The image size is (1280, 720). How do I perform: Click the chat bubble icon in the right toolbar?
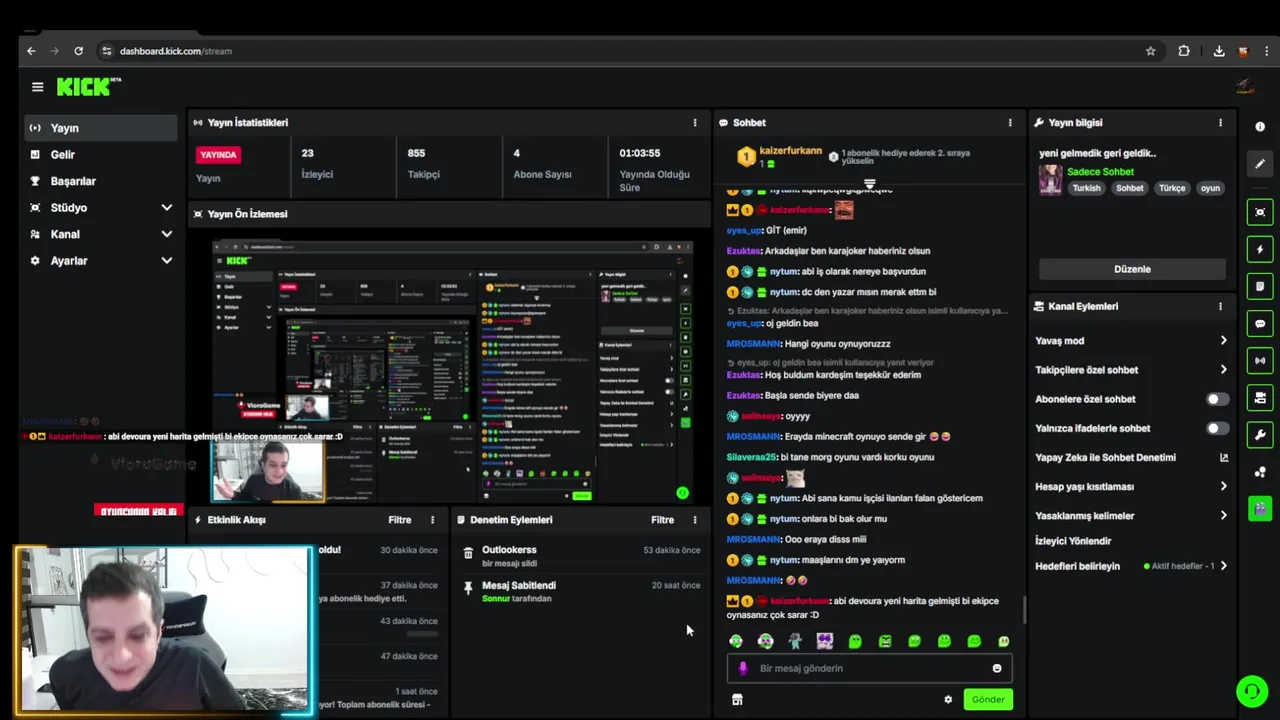[x=1260, y=323]
